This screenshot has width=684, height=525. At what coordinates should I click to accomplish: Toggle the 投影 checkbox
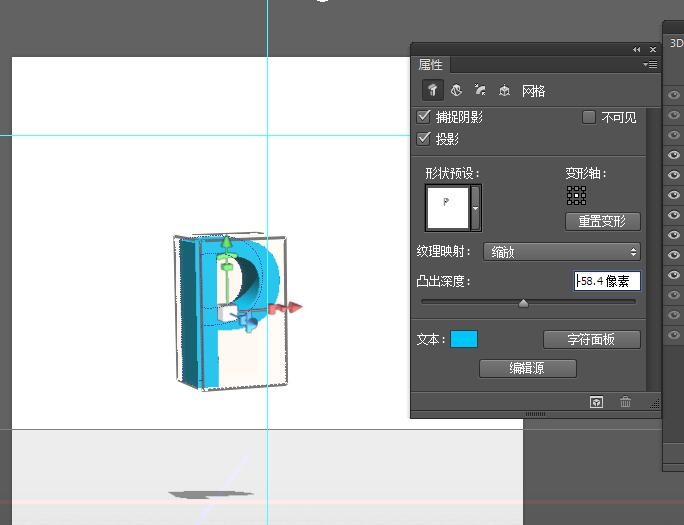point(424,139)
